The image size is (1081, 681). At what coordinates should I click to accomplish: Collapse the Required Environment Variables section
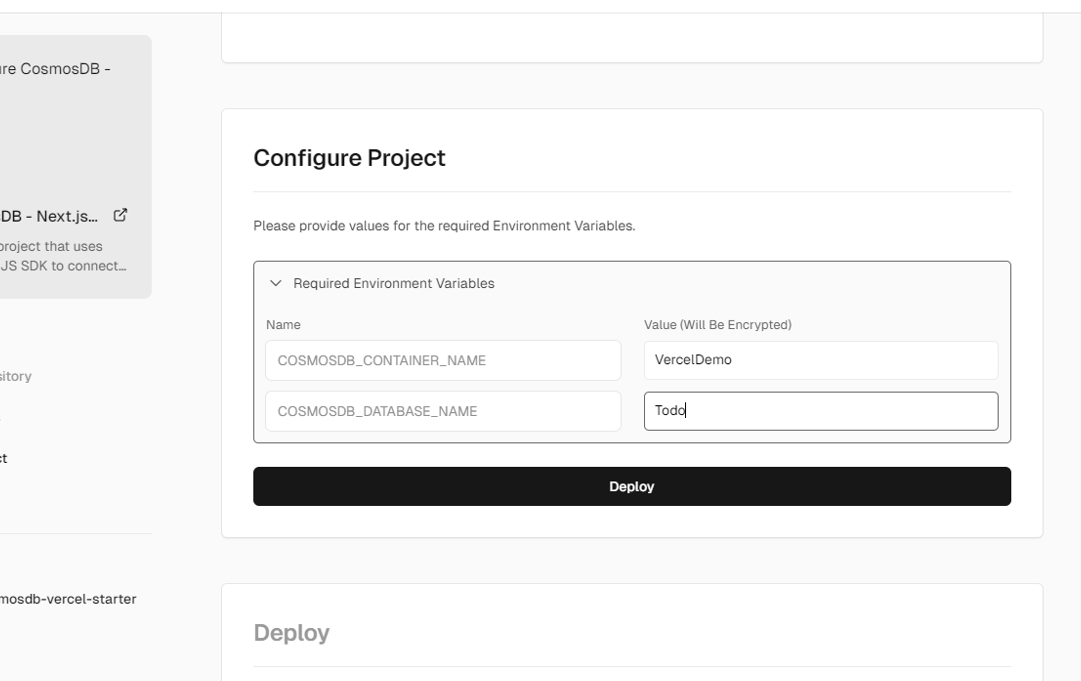[276, 283]
